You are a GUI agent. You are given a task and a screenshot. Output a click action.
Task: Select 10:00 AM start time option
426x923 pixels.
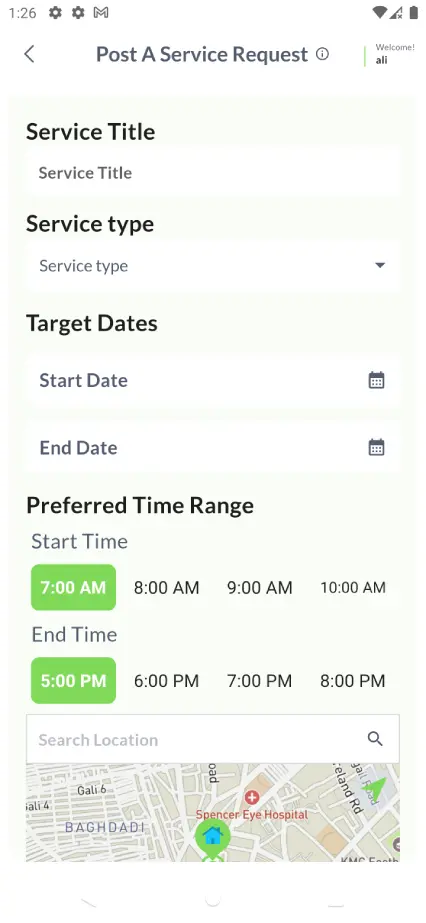[x=353, y=587]
